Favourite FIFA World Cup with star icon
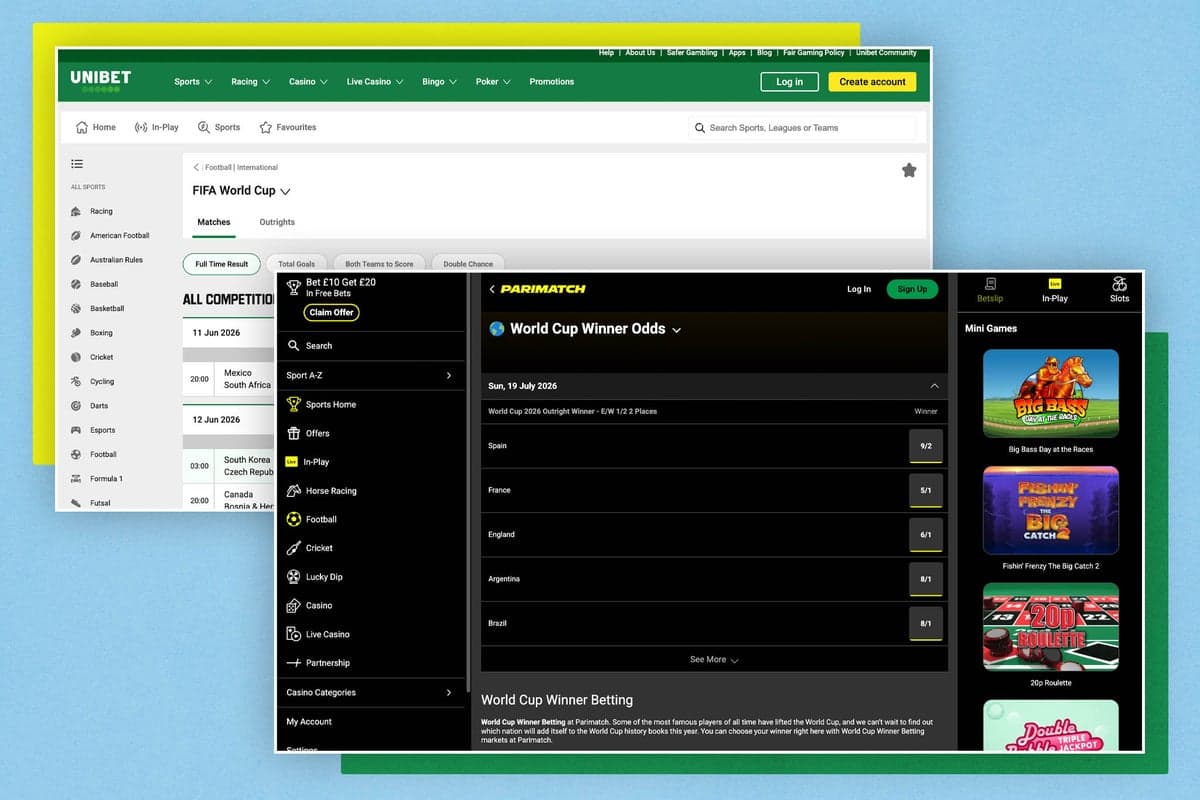 tap(909, 170)
